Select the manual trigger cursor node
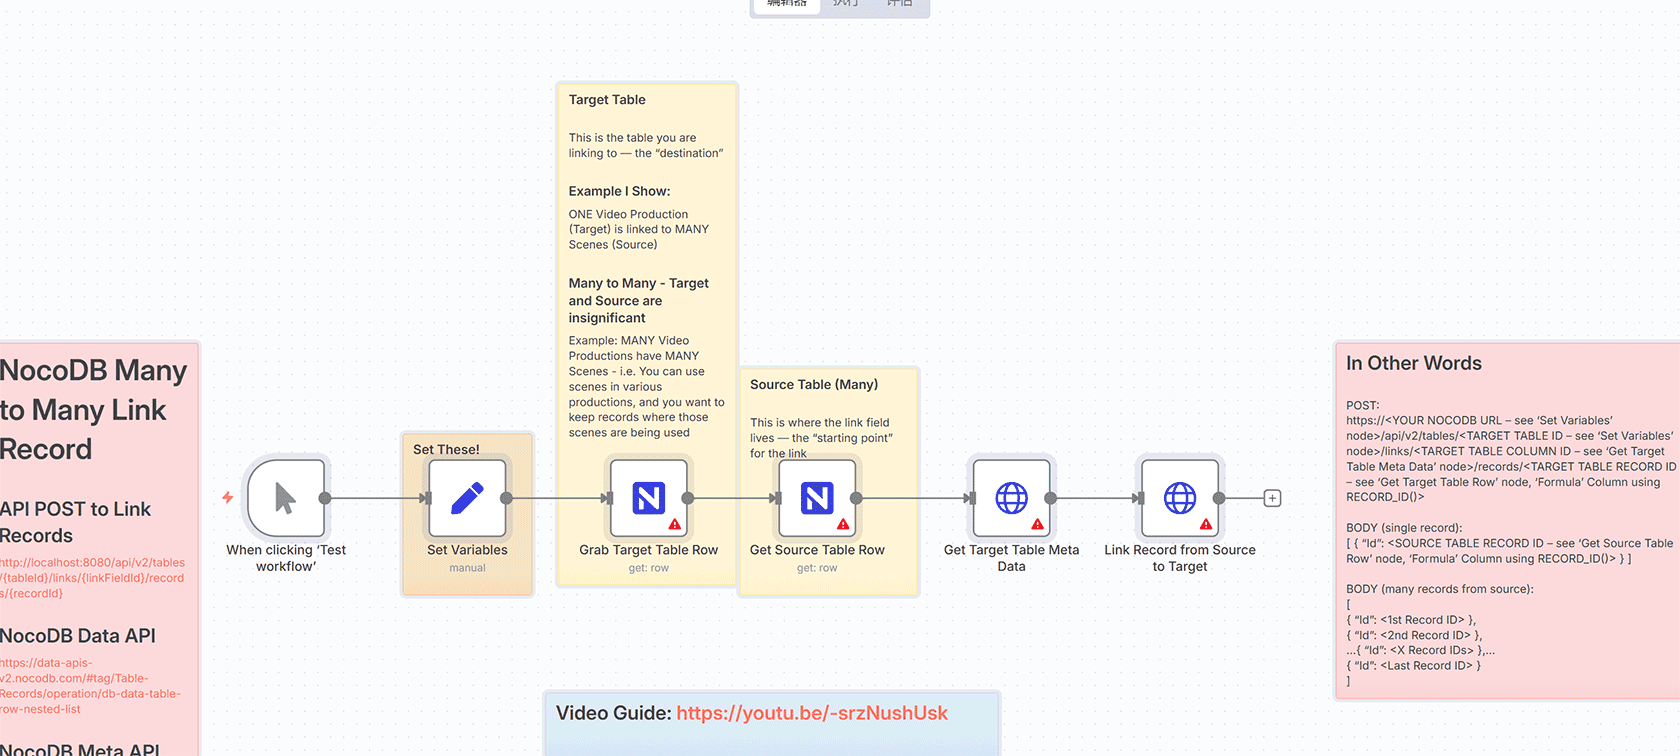The width and height of the screenshot is (1680, 756). pos(286,498)
